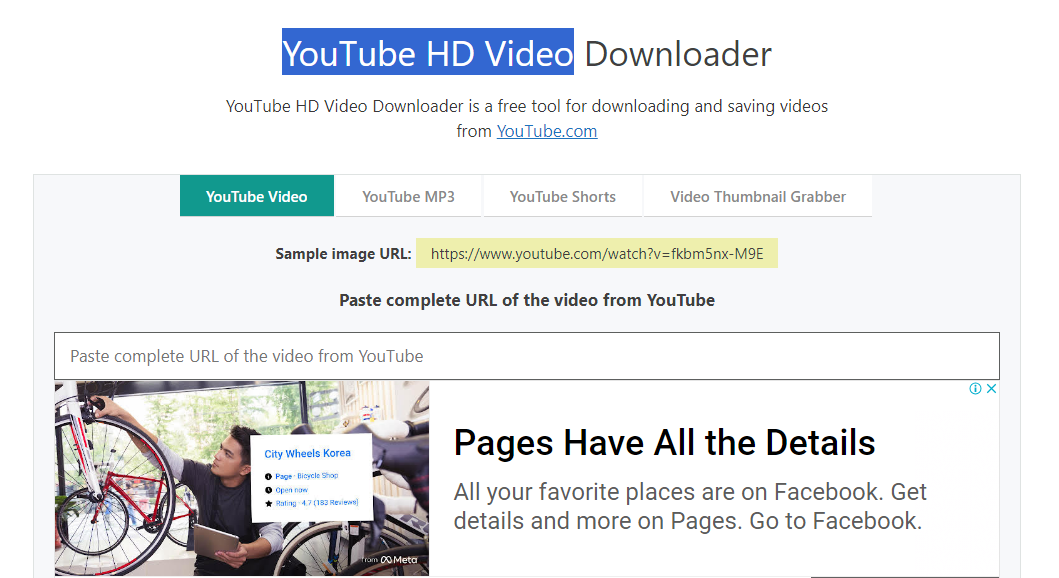Click the sample YouTube watch URL

tap(597, 253)
